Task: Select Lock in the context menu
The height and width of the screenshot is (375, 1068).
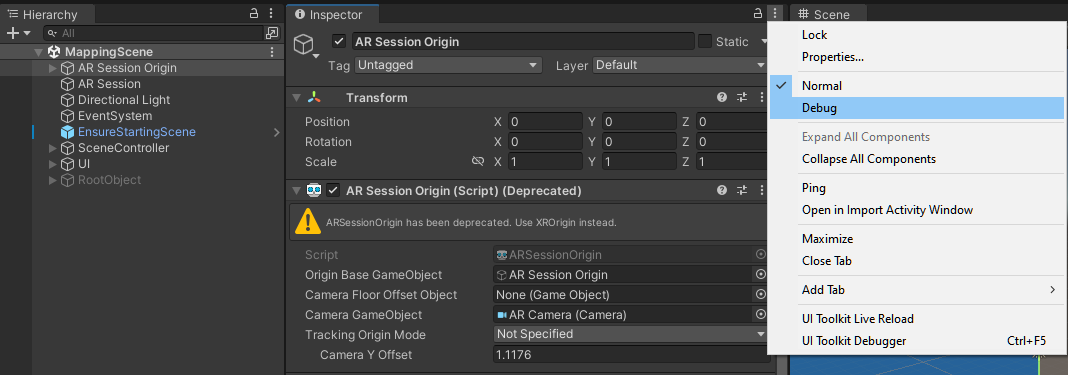Action: pos(917,35)
